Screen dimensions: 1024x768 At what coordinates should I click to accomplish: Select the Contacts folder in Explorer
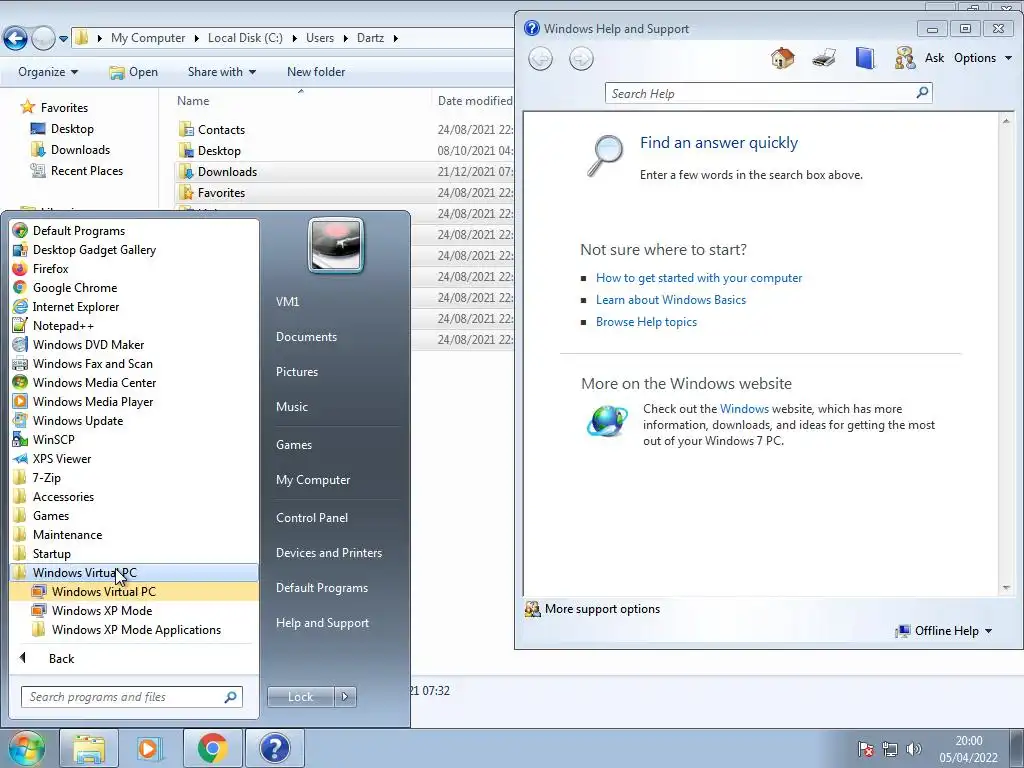coord(221,129)
